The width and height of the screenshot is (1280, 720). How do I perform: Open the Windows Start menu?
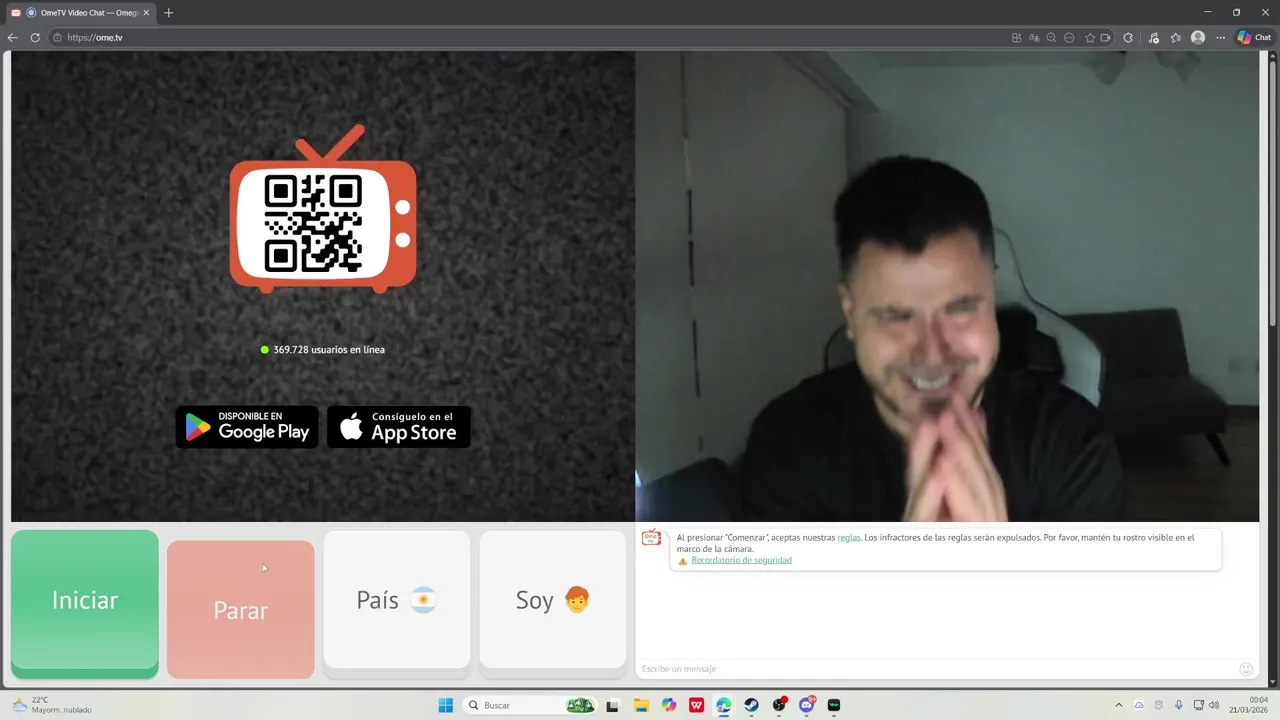pos(446,705)
